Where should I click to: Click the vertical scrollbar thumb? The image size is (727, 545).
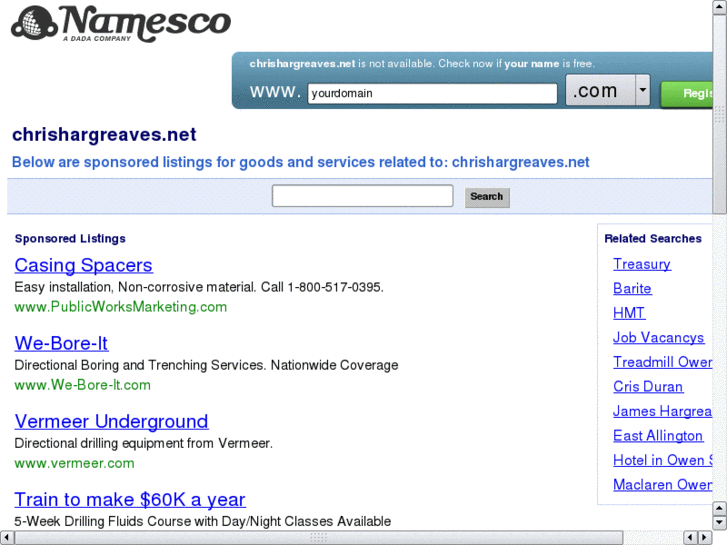pyautogui.click(x=720, y=114)
